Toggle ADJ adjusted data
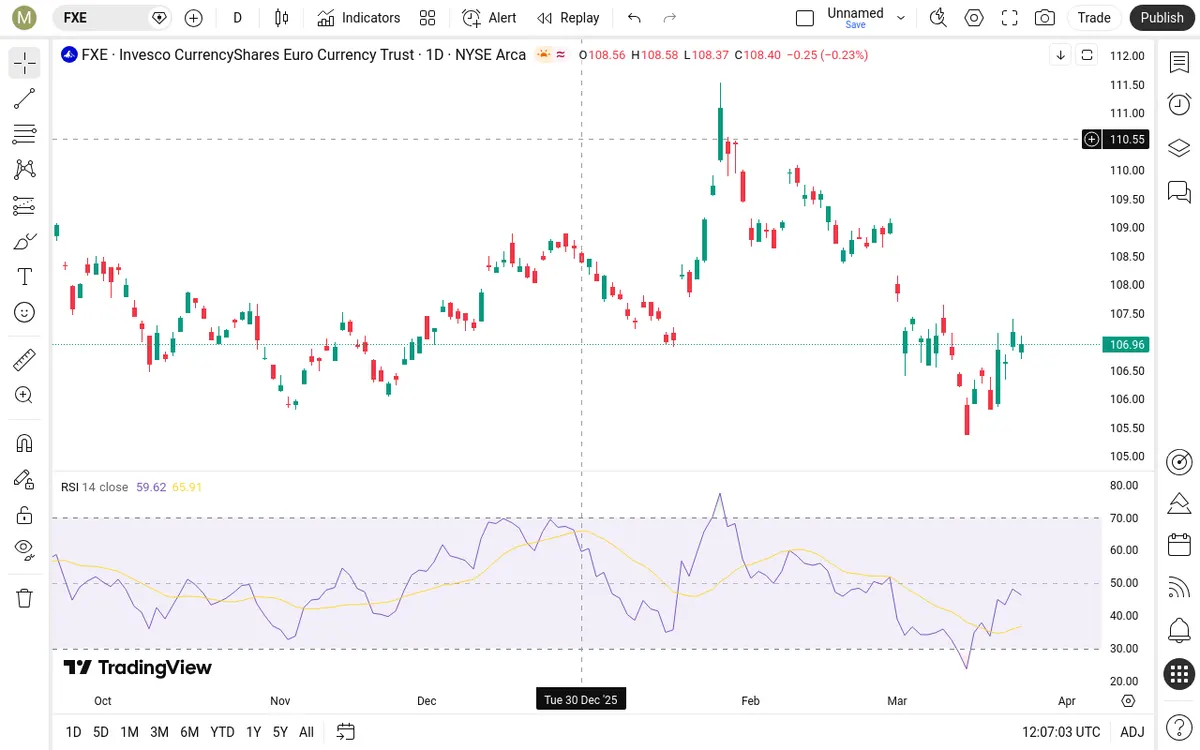Viewport: 1200px width, 750px height. (1132, 732)
